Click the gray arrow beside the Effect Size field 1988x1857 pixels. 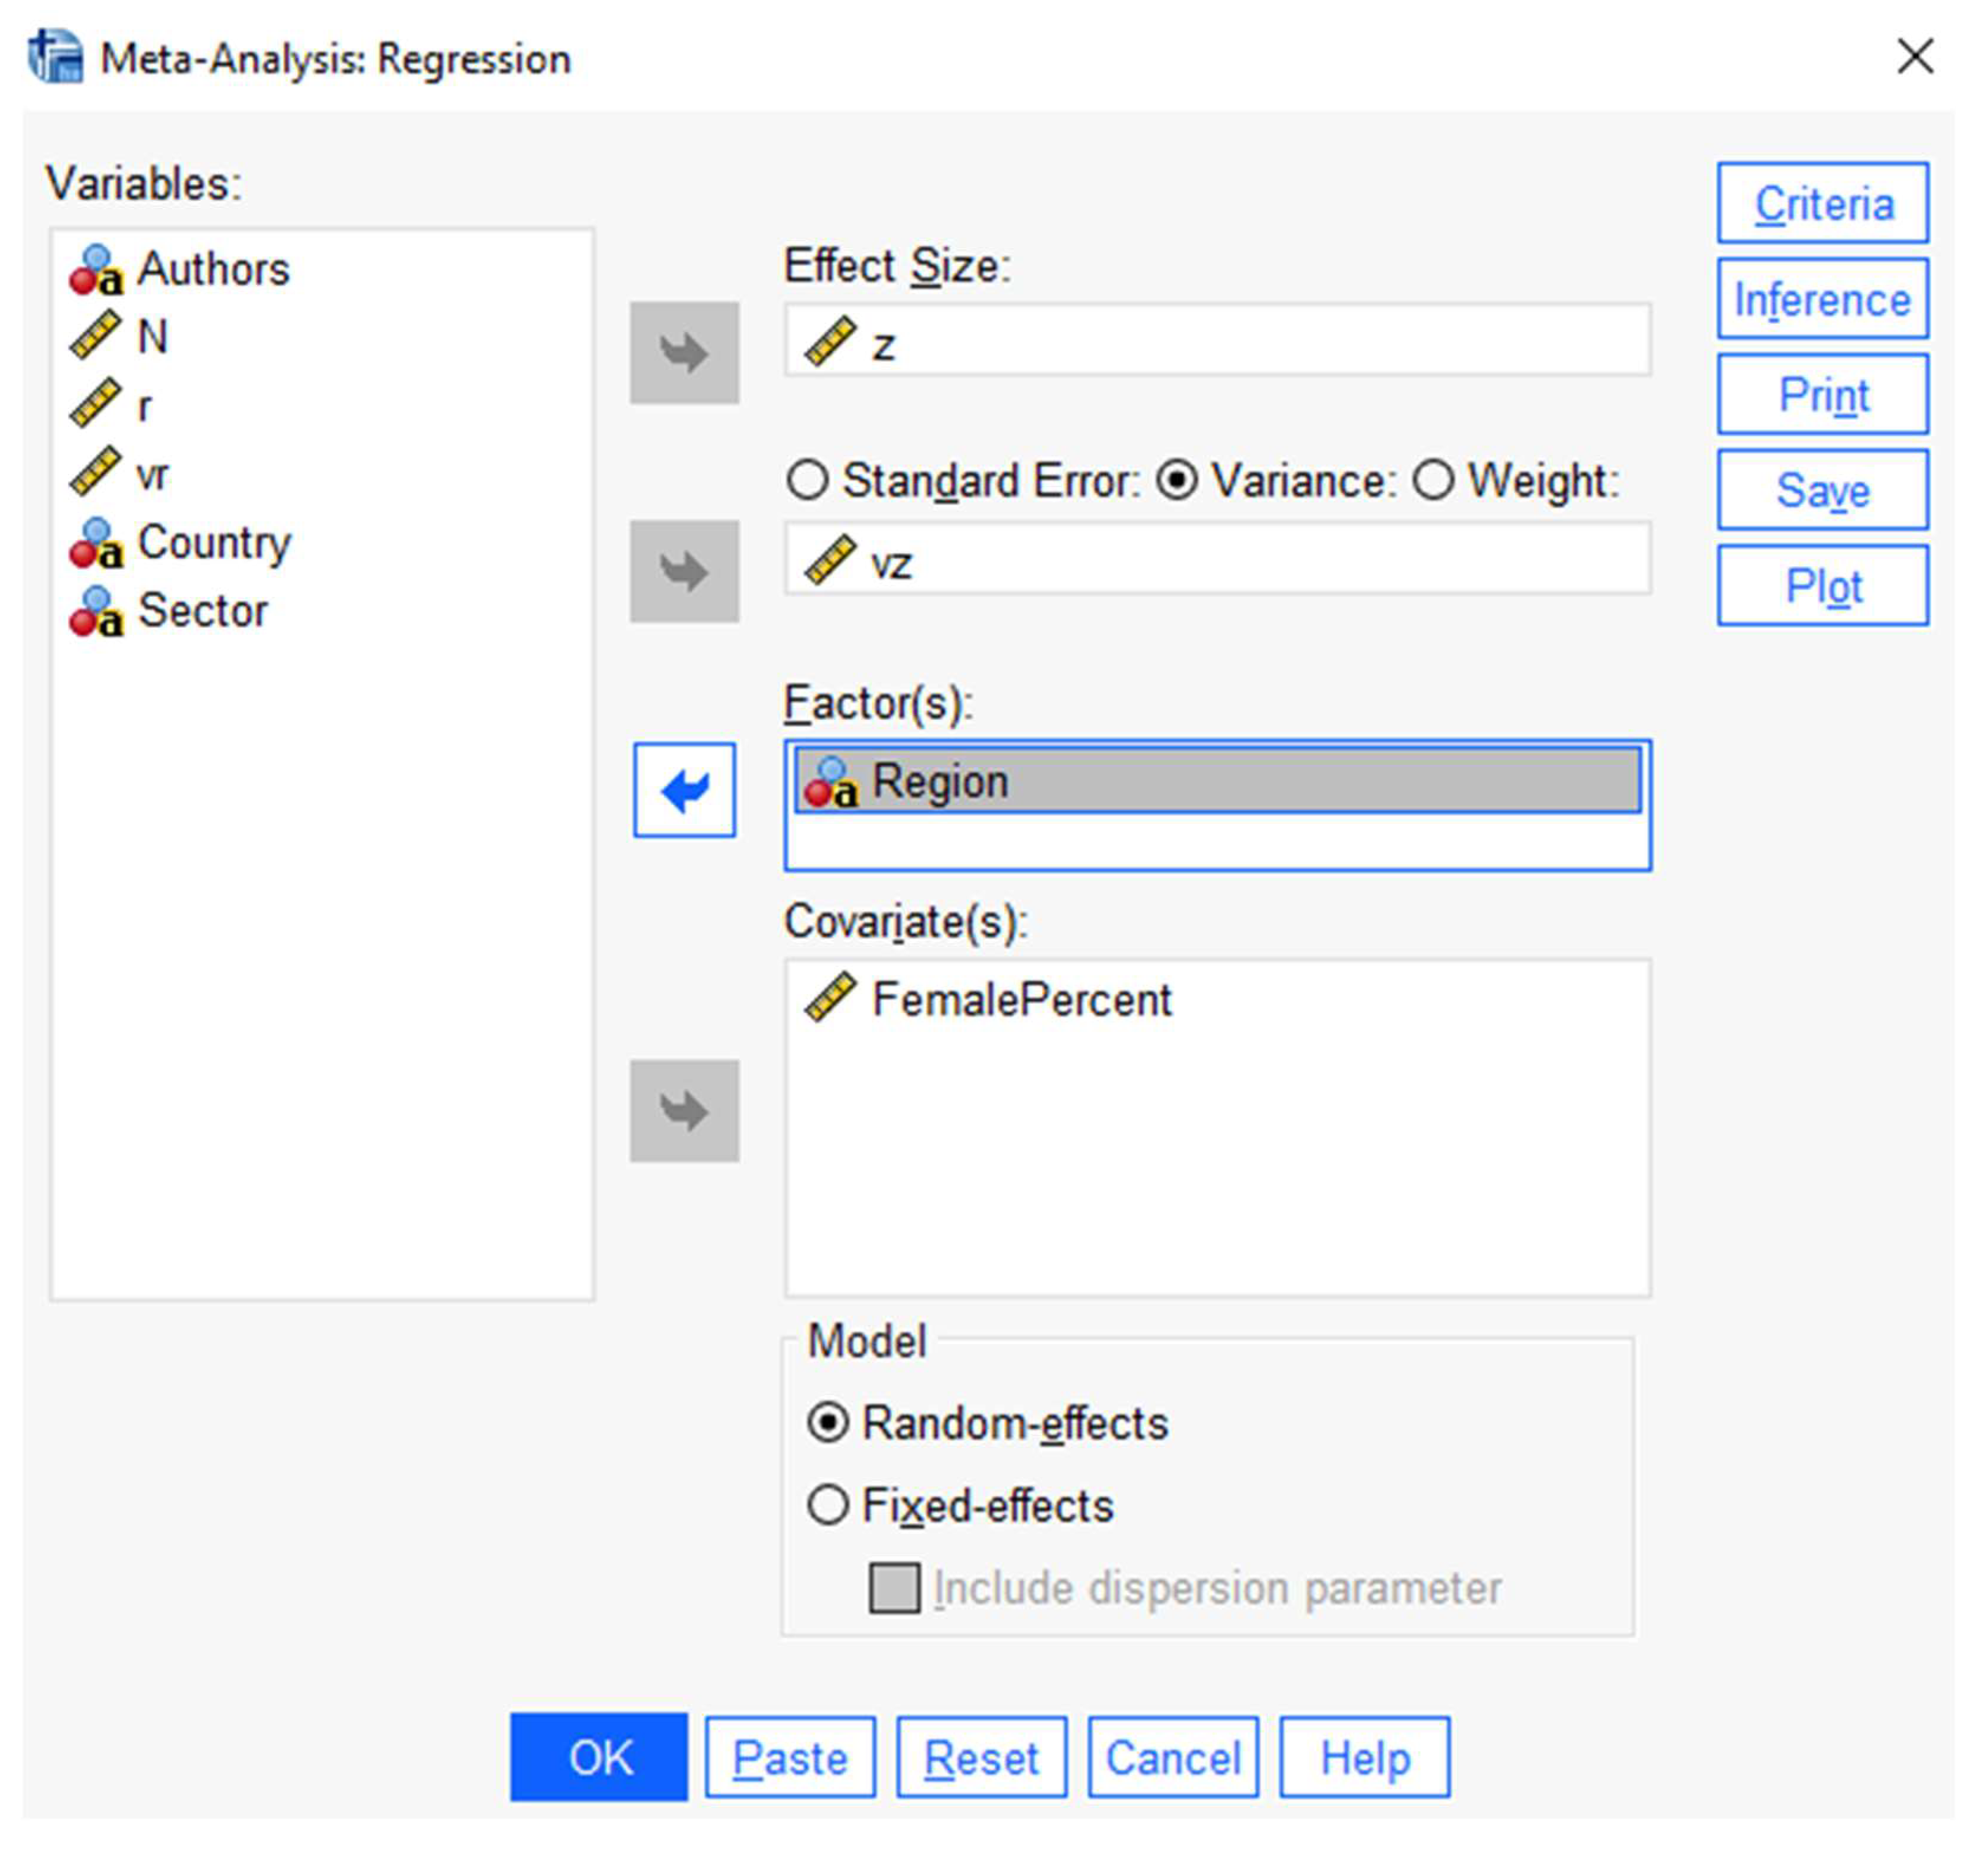[684, 352]
